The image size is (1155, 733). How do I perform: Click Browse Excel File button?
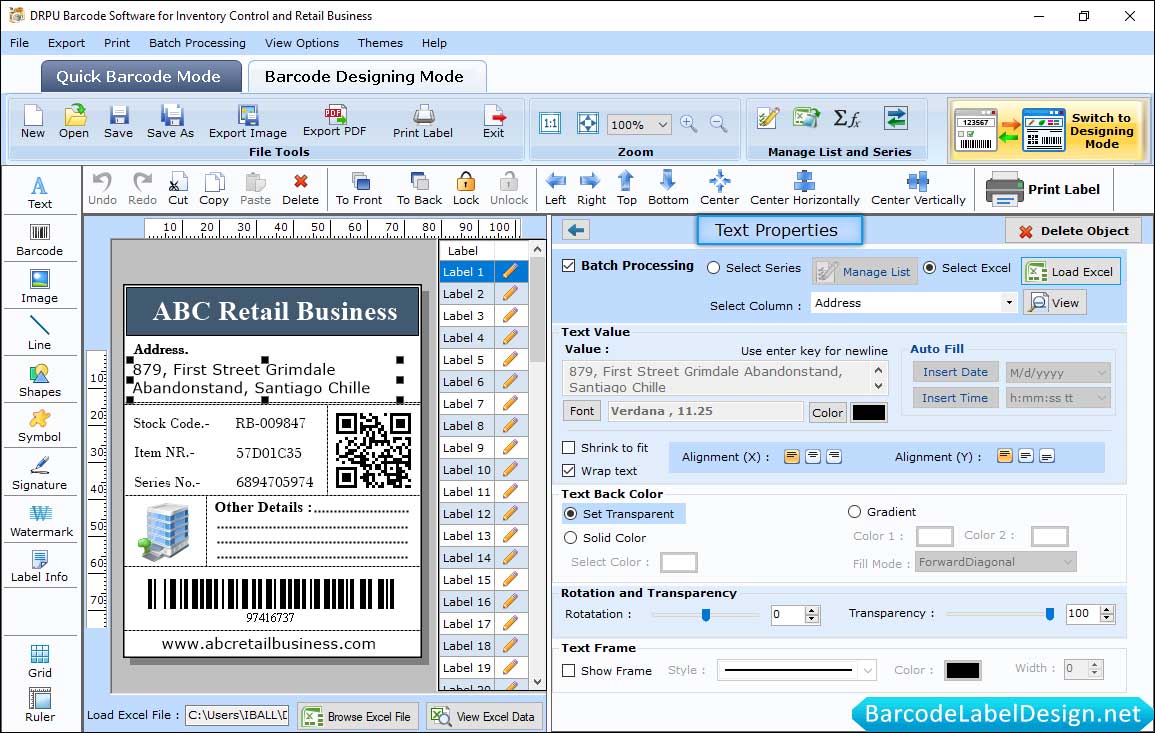click(358, 716)
